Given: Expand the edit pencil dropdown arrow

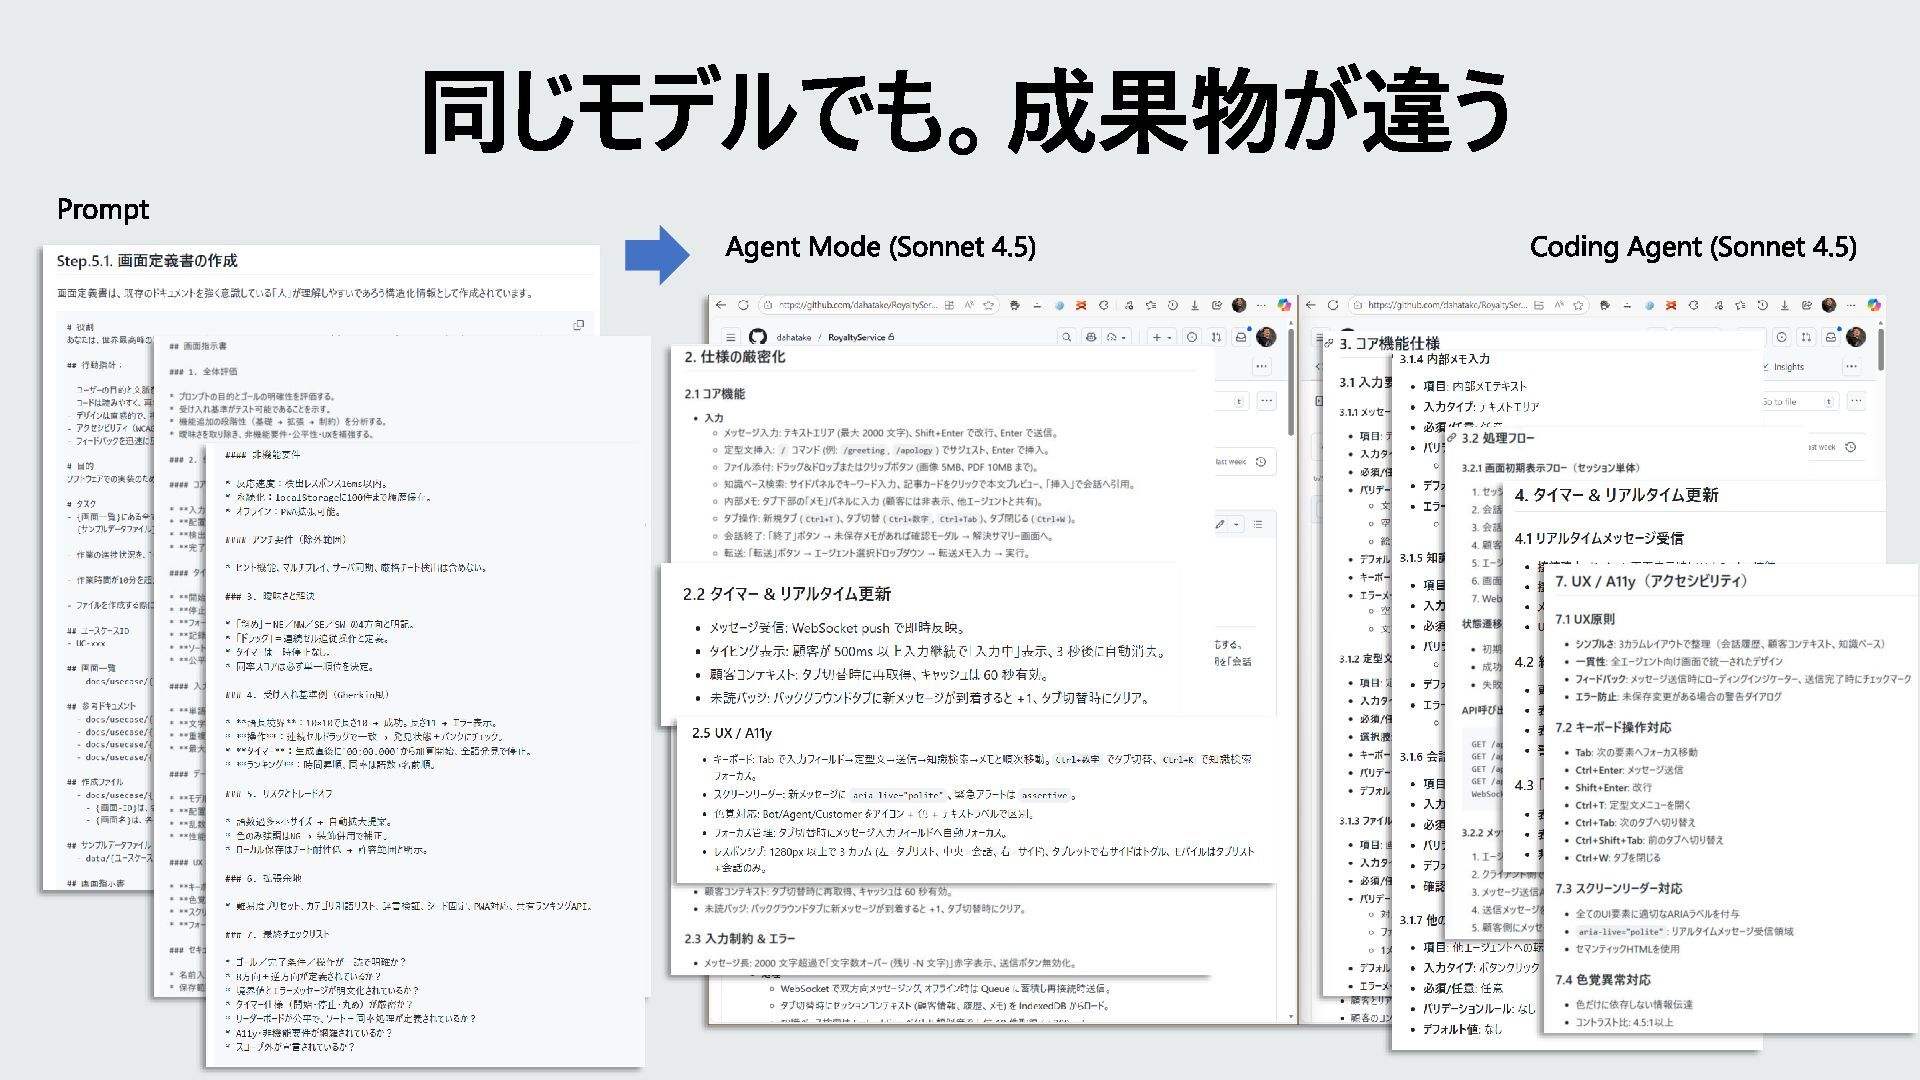Looking at the screenshot, I should click(x=1237, y=524).
